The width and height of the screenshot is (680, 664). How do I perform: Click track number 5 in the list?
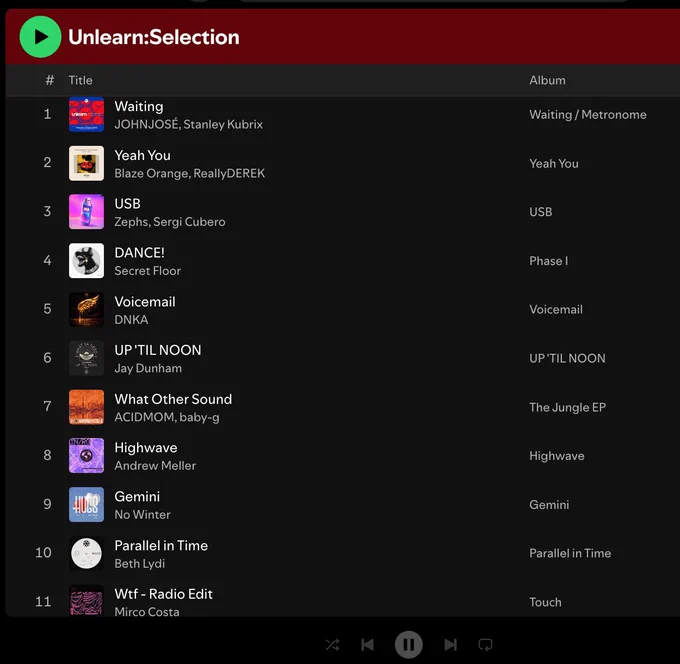point(47,309)
